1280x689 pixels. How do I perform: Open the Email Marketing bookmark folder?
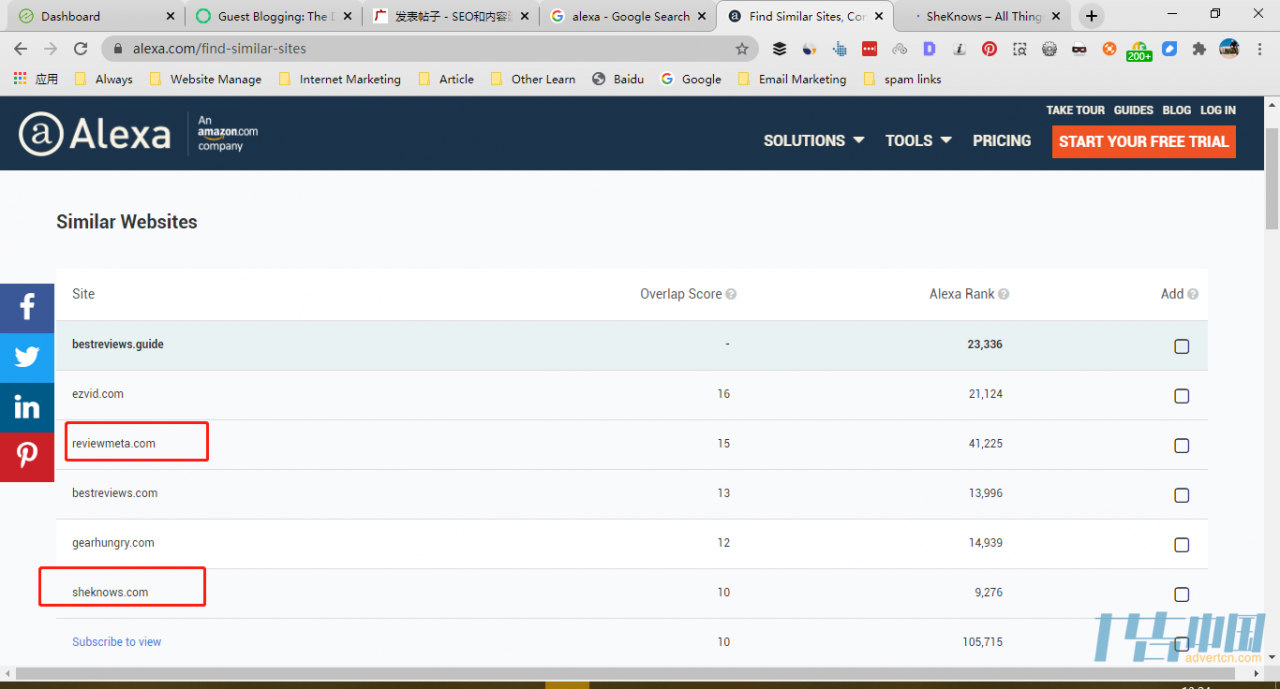click(x=792, y=79)
